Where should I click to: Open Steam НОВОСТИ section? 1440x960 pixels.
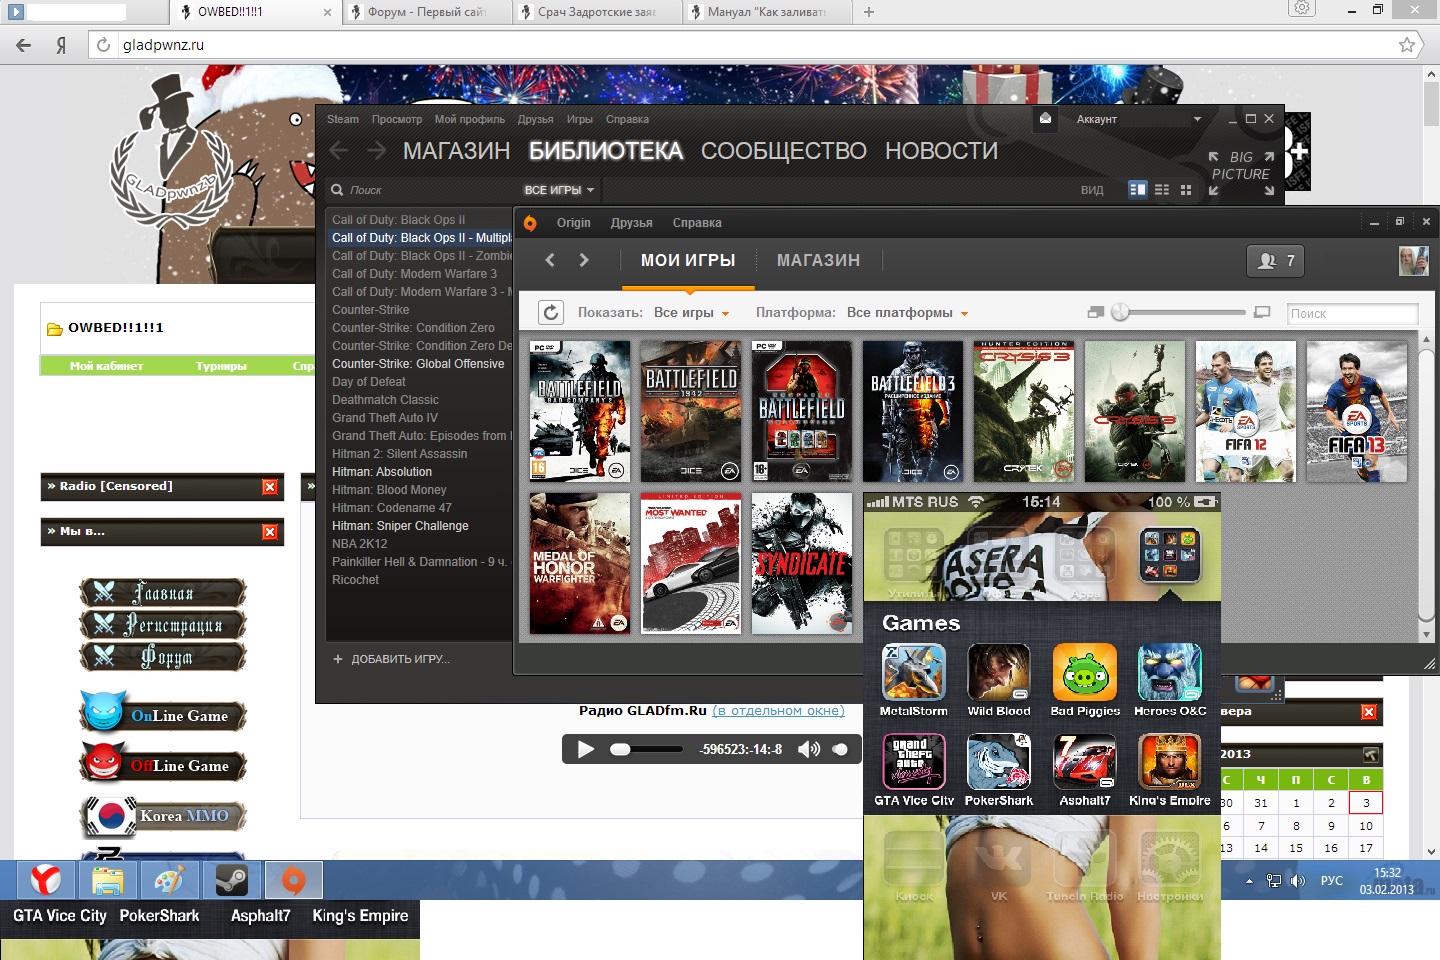point(941,151)
